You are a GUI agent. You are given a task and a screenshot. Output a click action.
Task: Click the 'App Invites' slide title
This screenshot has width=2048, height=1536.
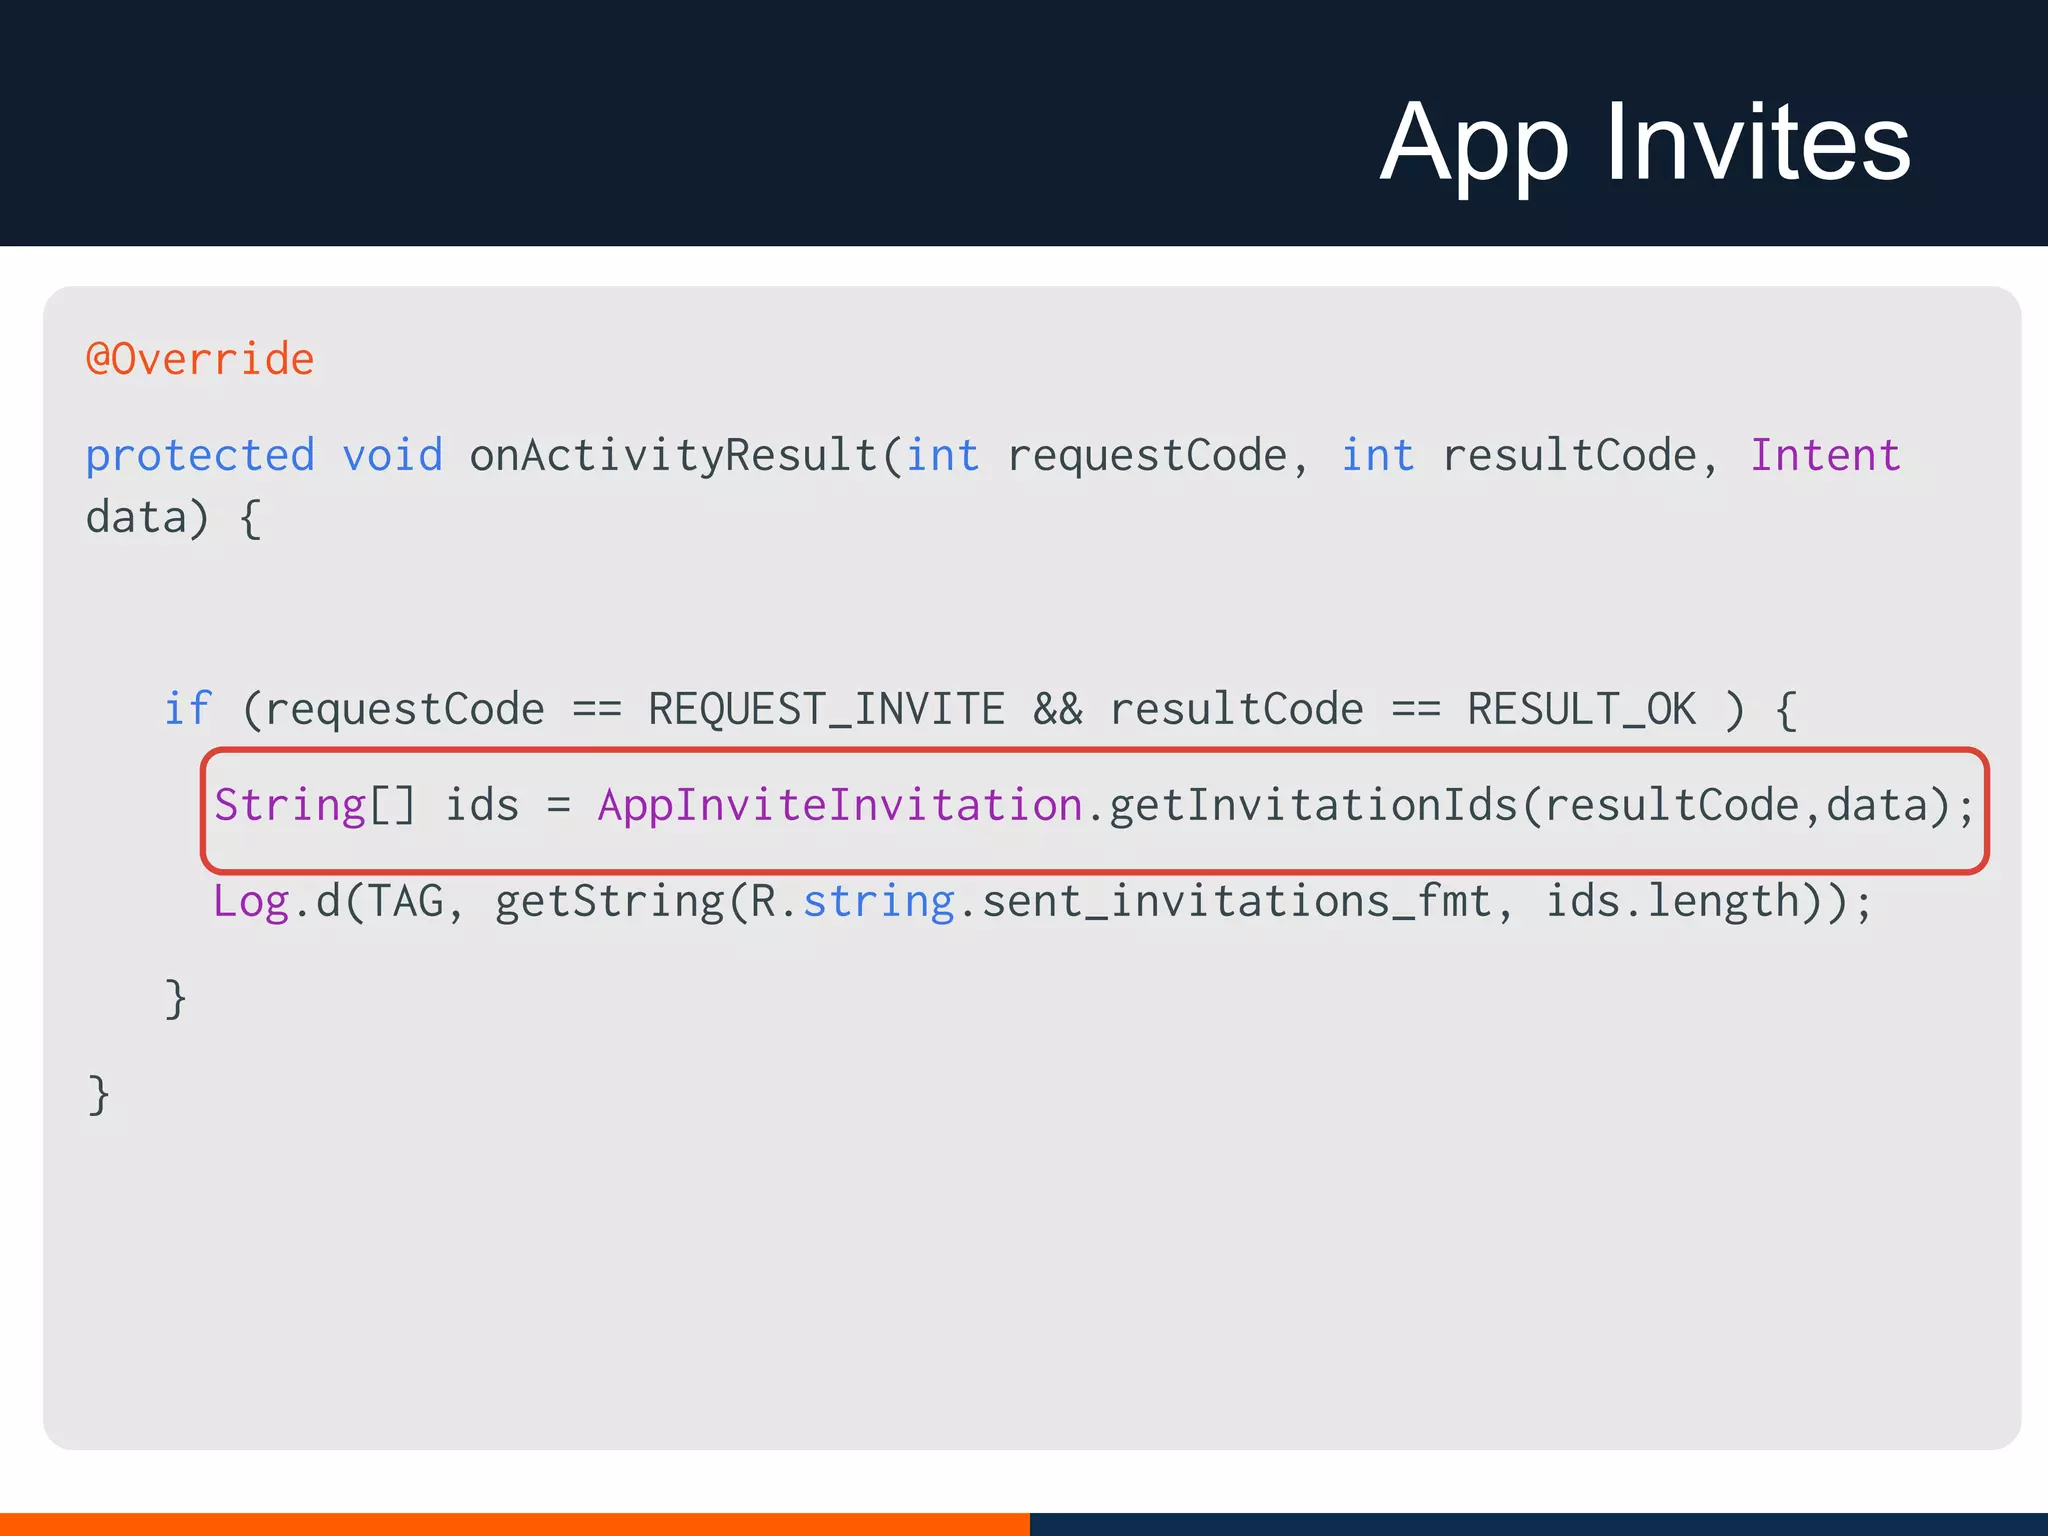click(x=1645, y=143)
